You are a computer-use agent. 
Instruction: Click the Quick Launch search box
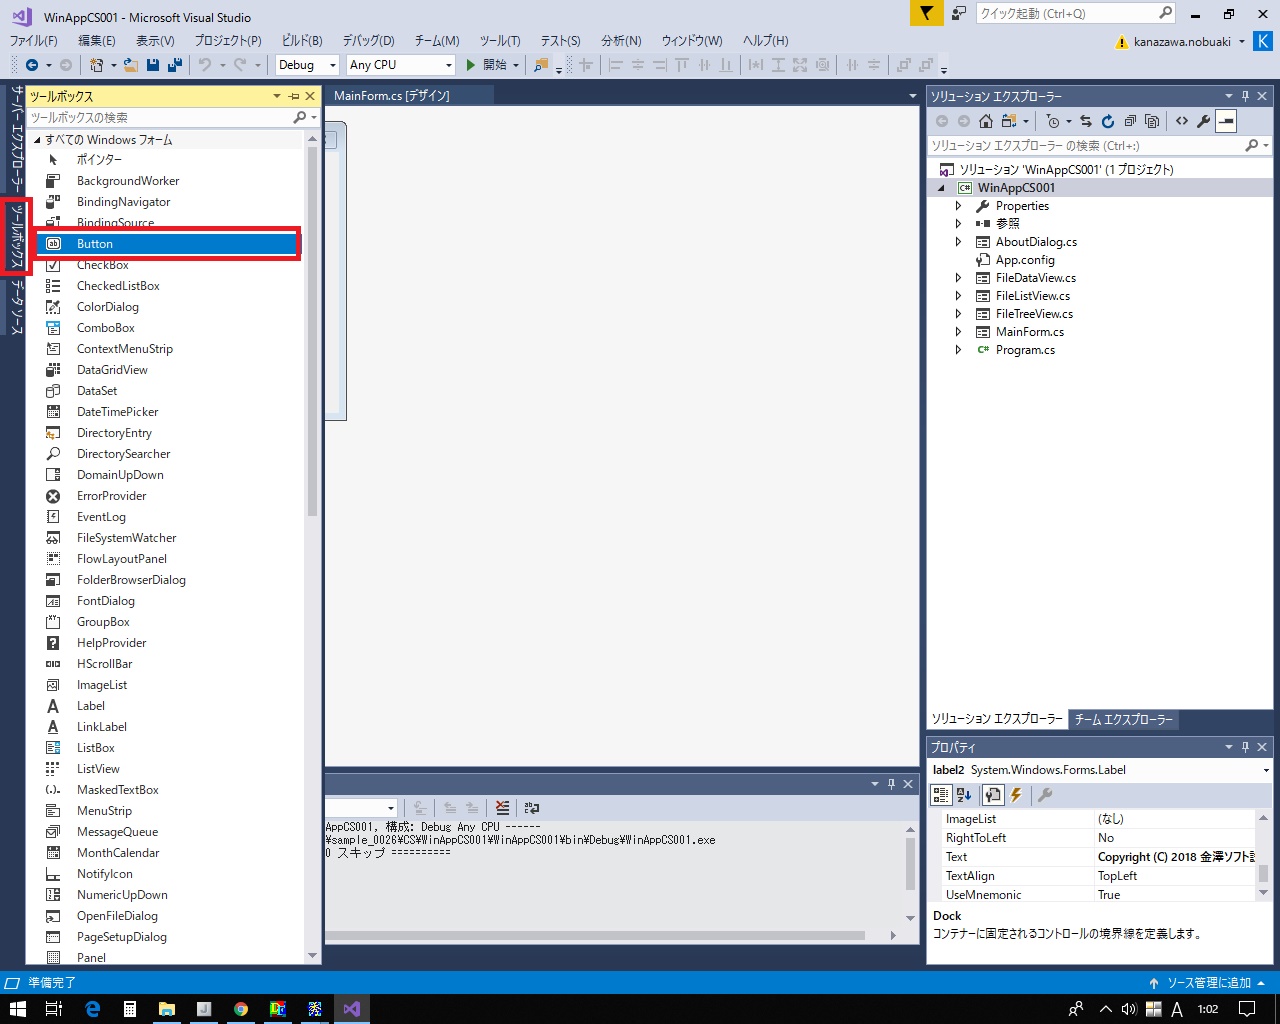1068,13
